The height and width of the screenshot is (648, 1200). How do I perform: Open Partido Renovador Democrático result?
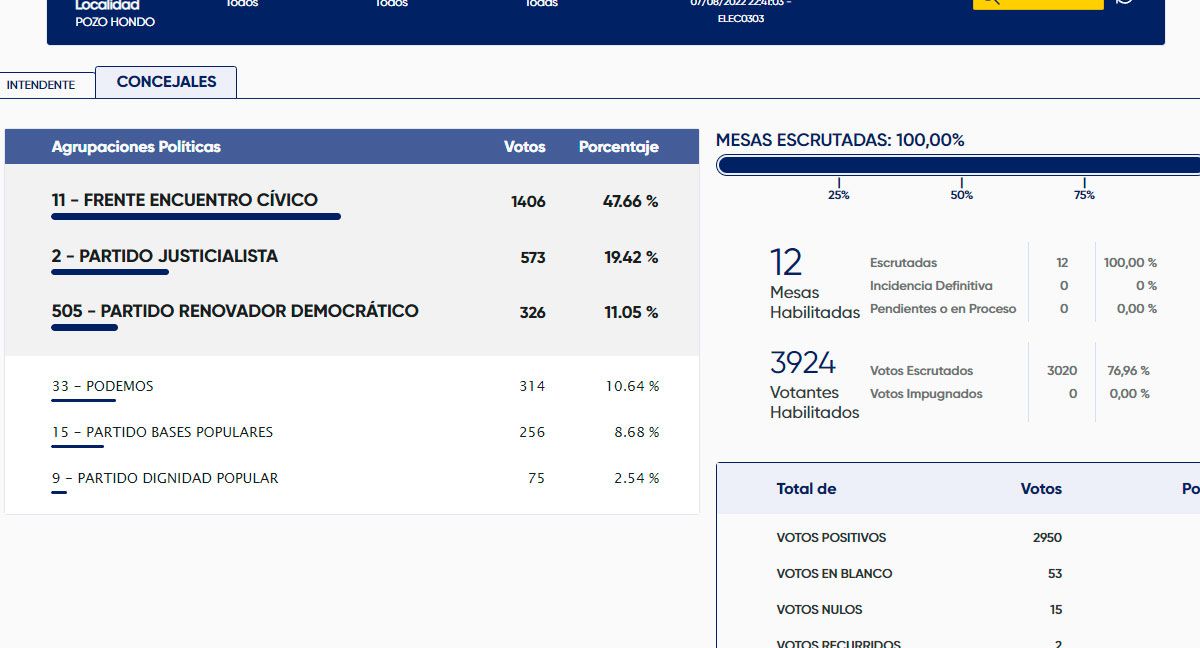pyautogui.click(x=235, y=311)
